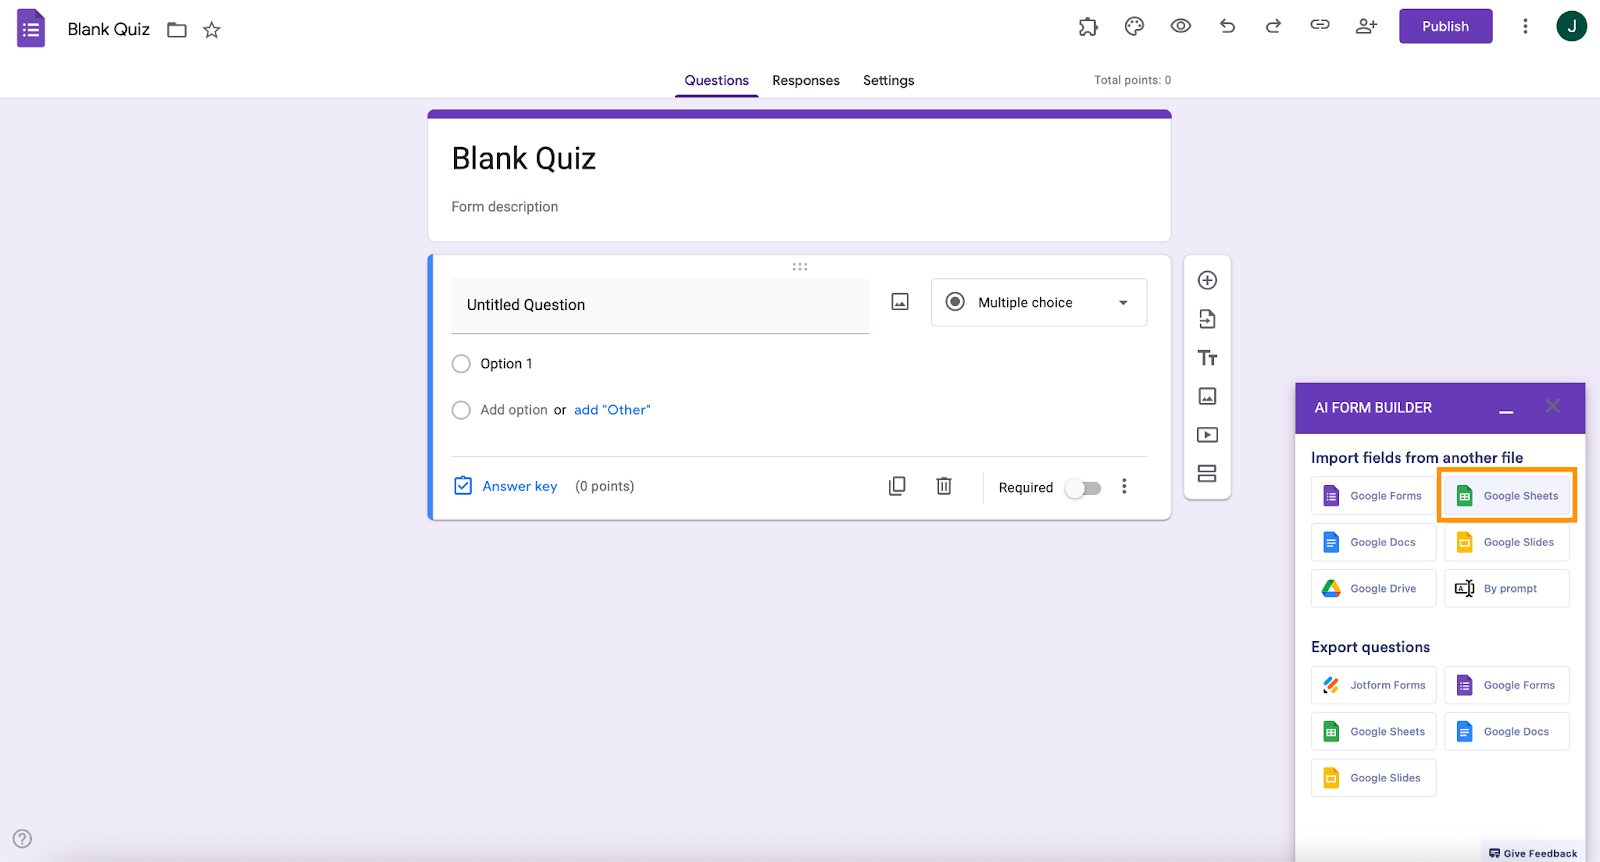The height and width of the screenshot is (862, 1600).
Task: Import questions from side toolbar
Action: [x=1207, y=319]
